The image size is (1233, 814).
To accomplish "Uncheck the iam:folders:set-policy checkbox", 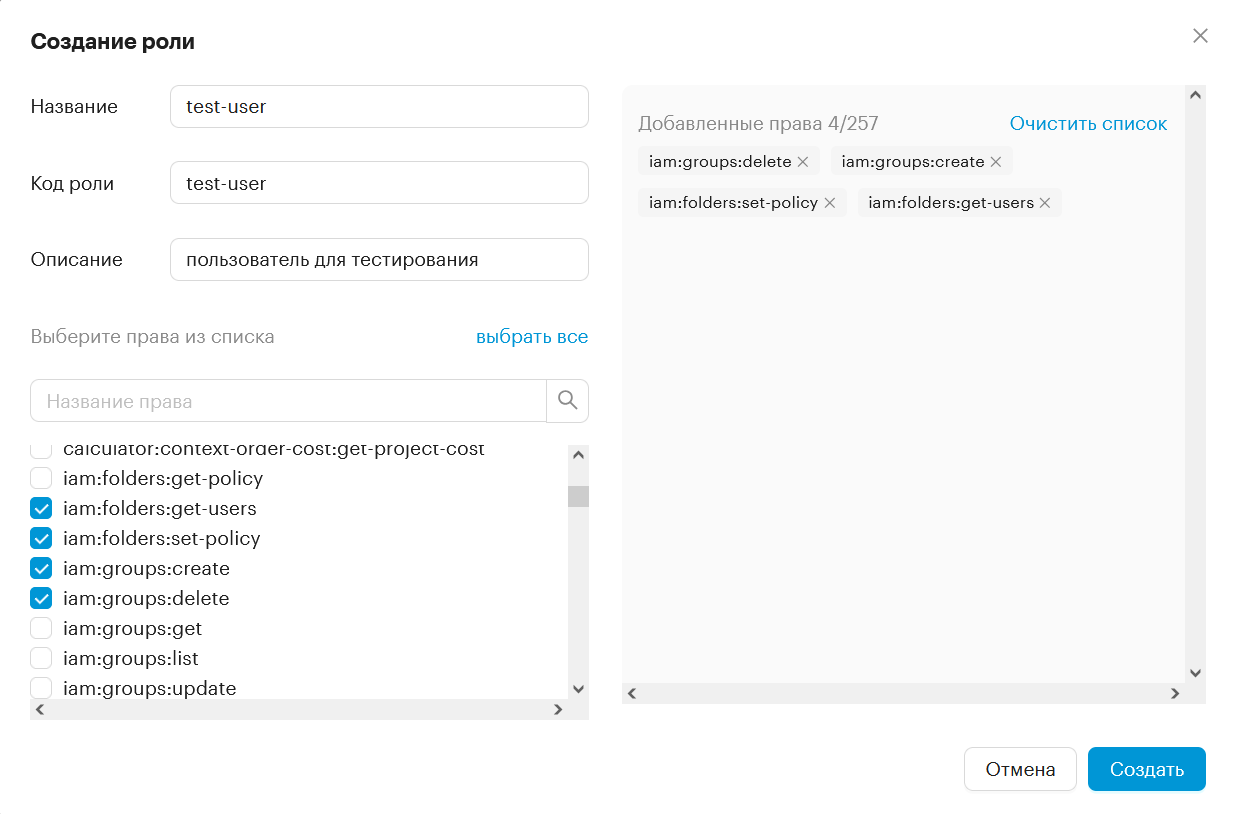I will [41, 538].
